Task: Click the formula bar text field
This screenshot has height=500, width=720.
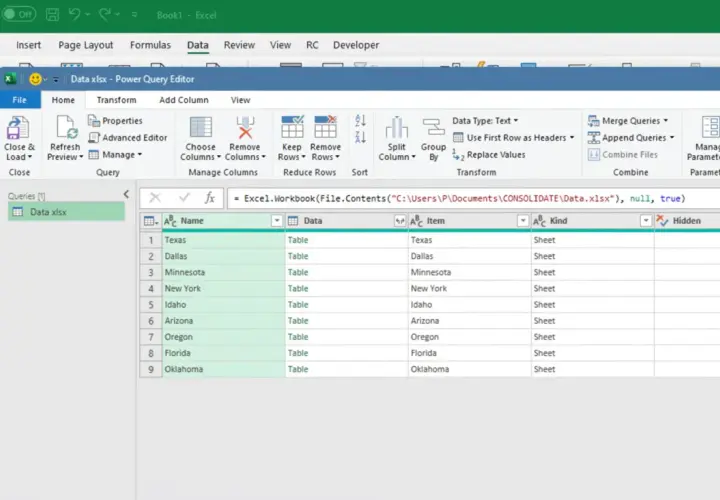Action: [x=473, y=198]
